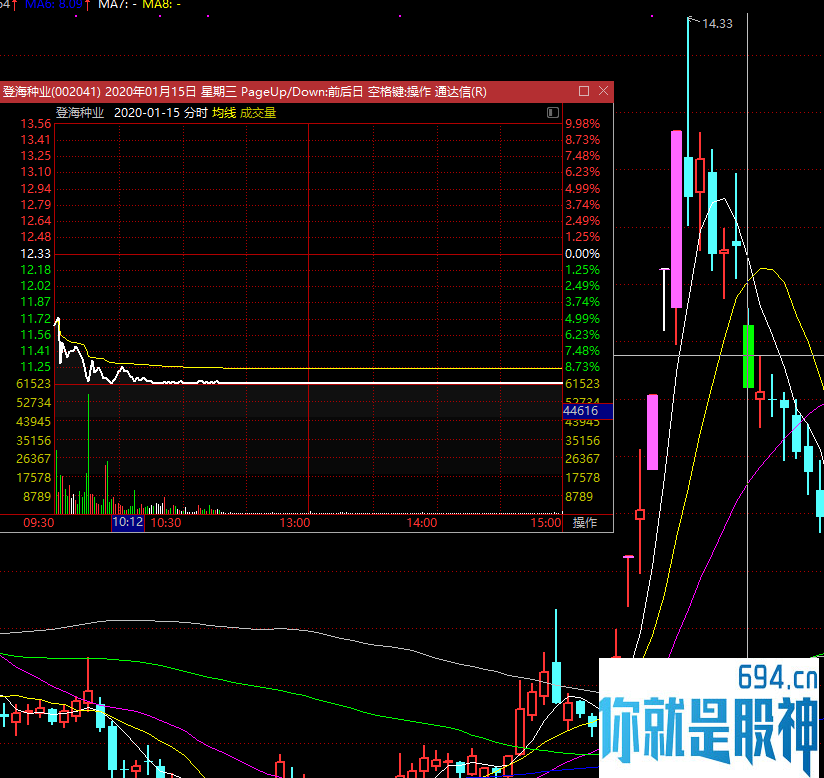Click the 13.10 price axis label

tap(36, 172)
